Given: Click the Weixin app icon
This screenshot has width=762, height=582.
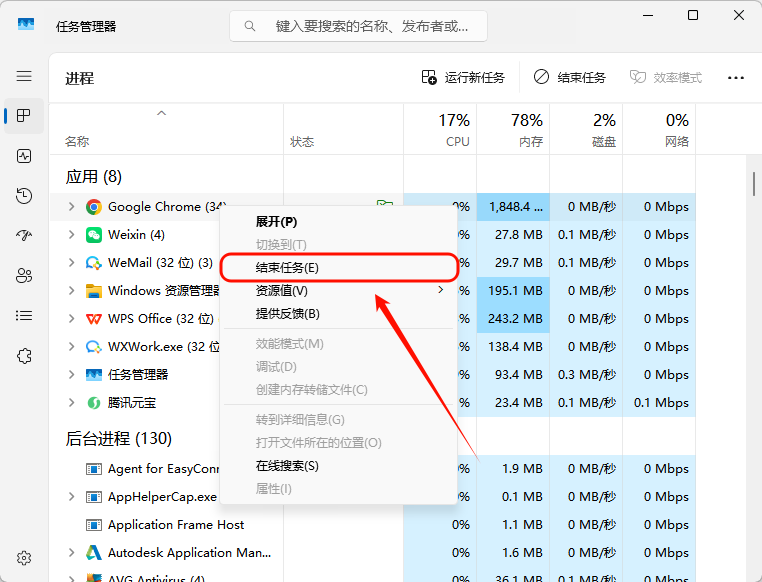Looking at the screenshot, I should [x=94, y=235].
